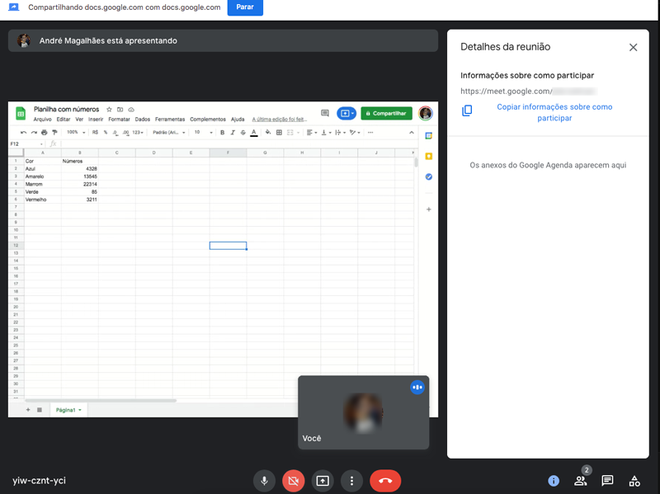Toggle strikethrough formatting in Sheets
660x494 pixels.
[x=243, y=133]
